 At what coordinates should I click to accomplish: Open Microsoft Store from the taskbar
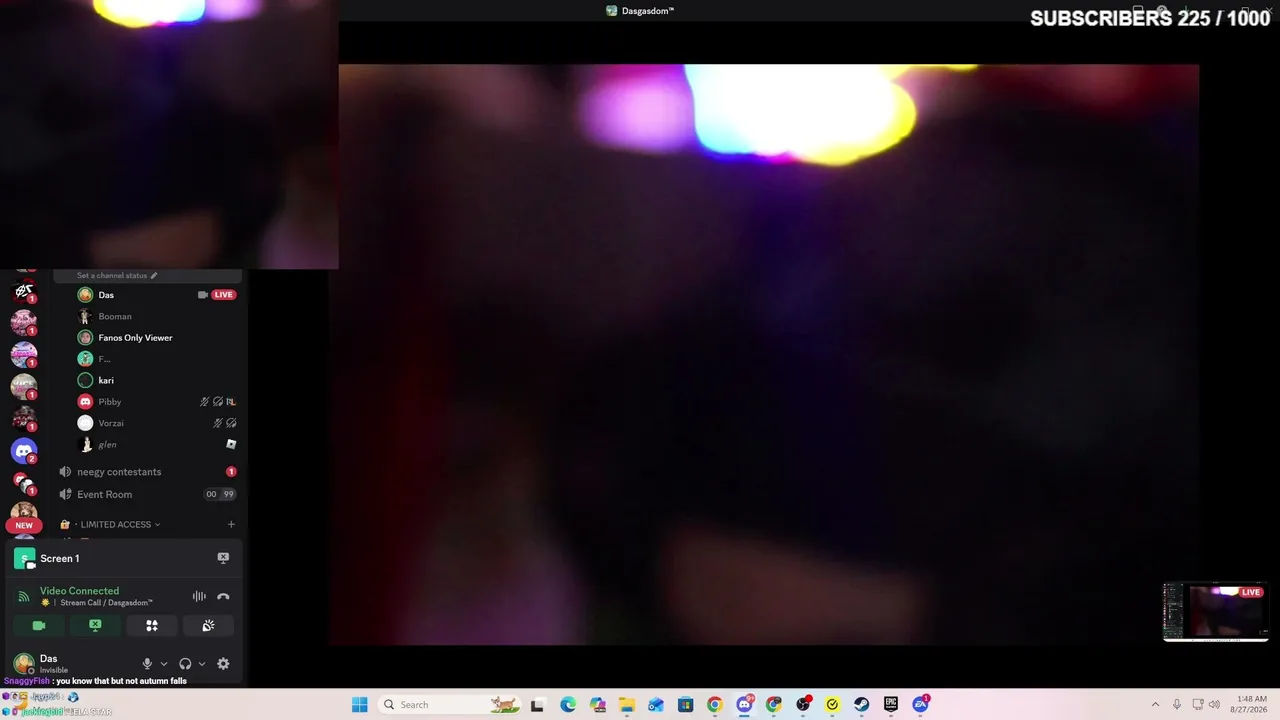[685, 705]
